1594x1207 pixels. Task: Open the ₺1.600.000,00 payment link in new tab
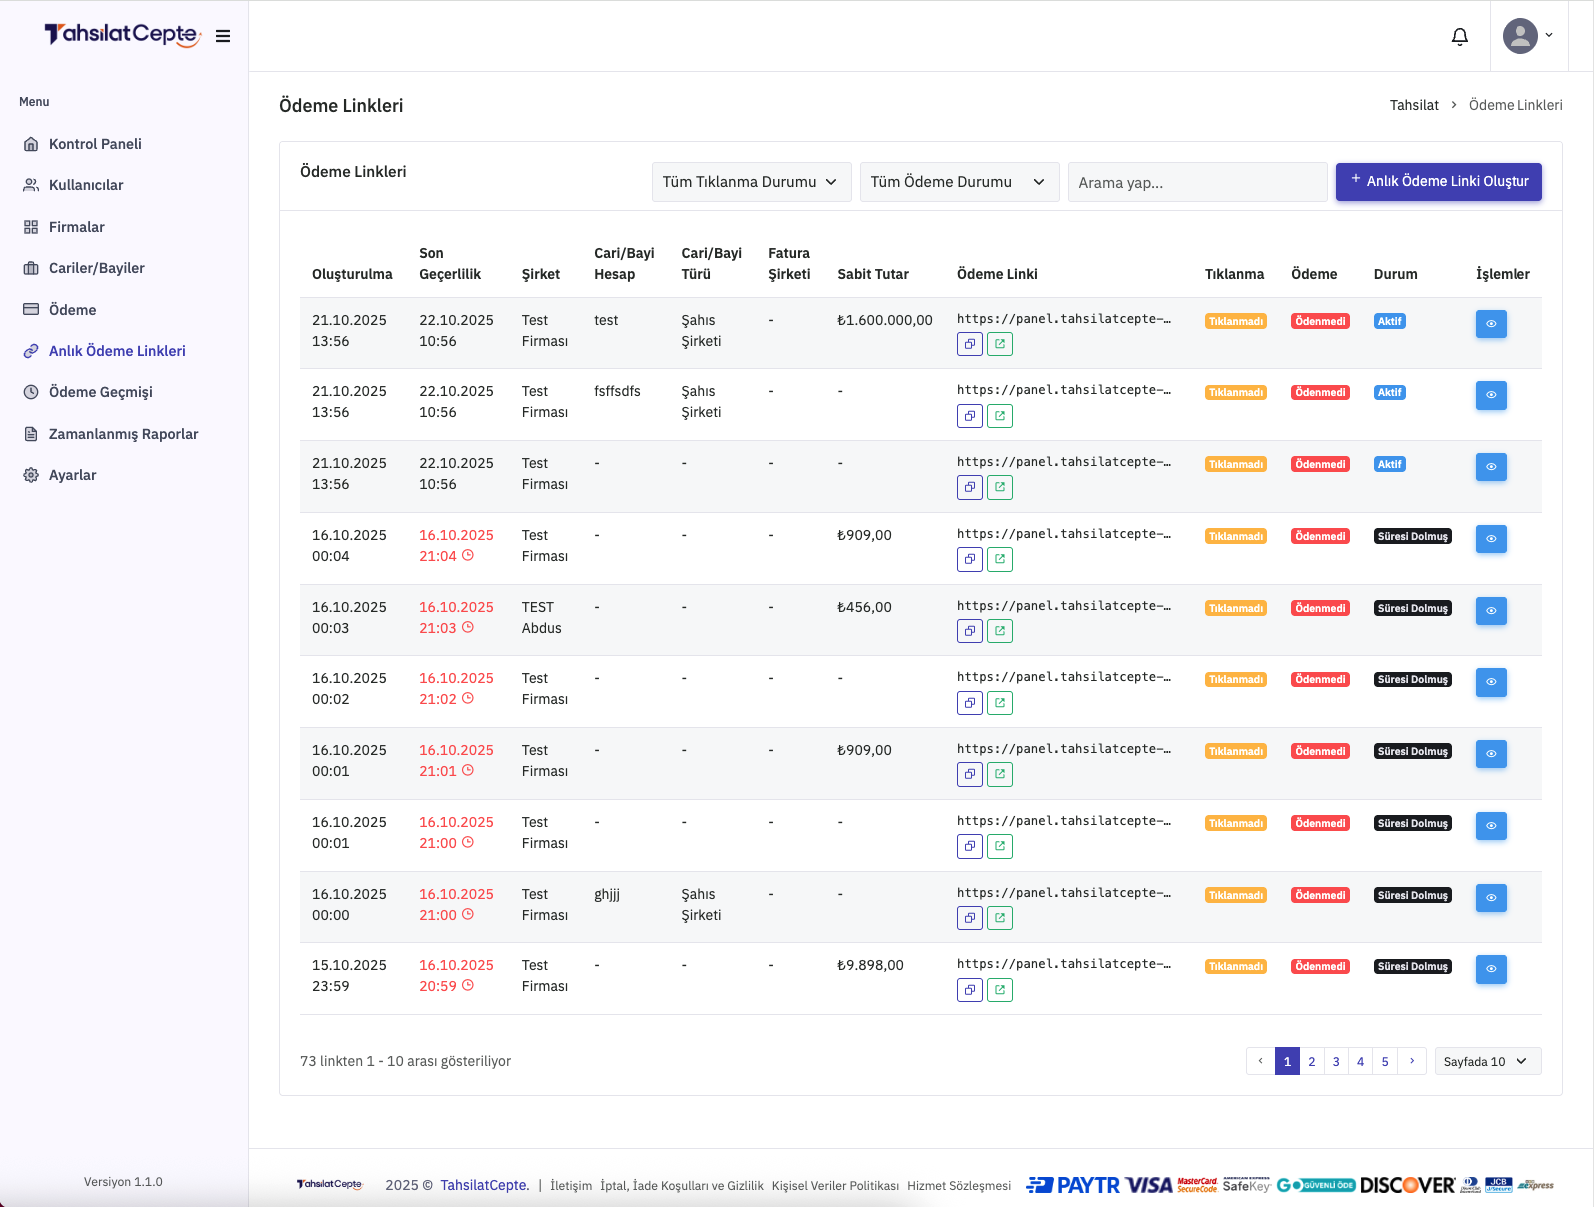[x=999, y=344]
